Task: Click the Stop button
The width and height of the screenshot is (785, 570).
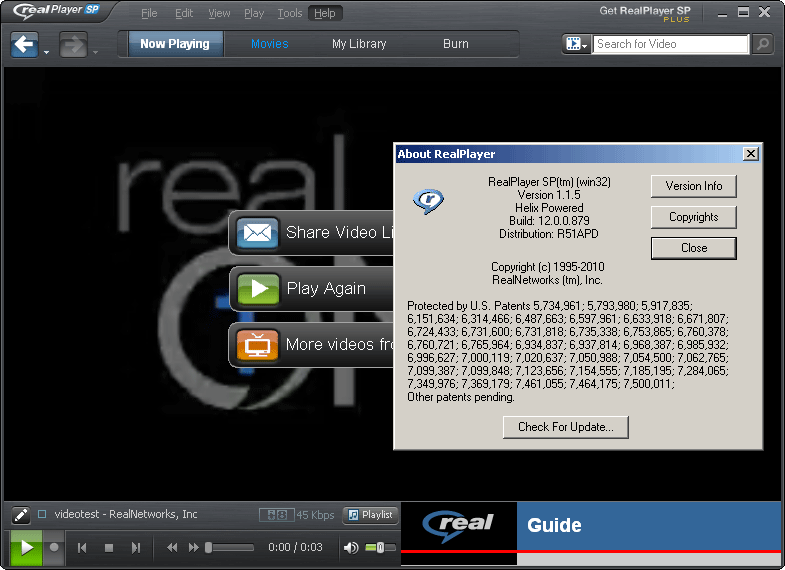Action: (109, 548)
